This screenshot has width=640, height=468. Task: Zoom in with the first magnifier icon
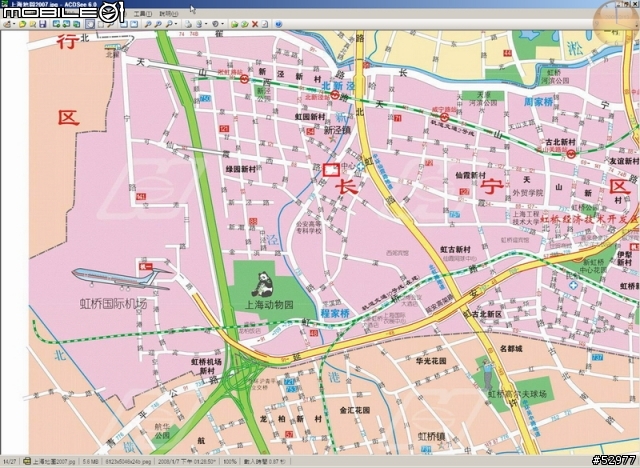(148, 24)
